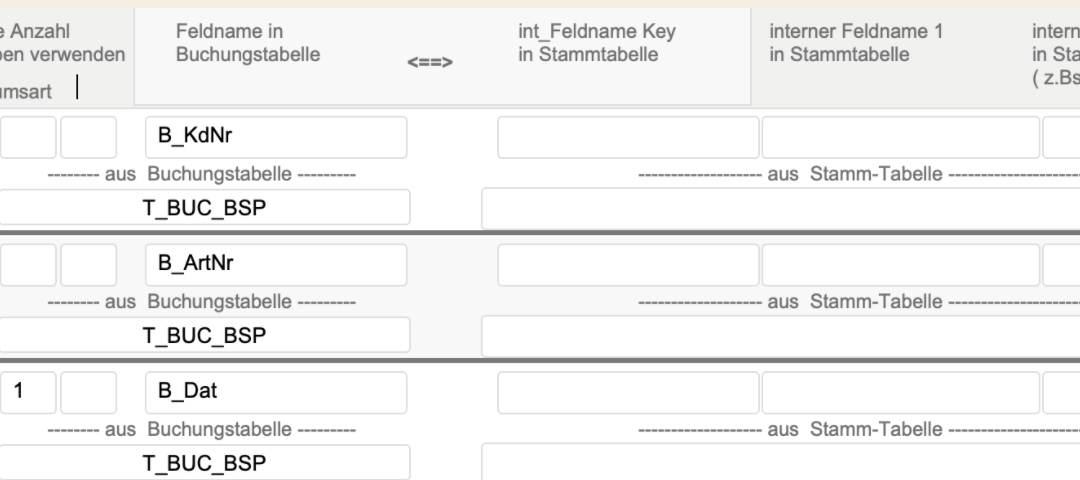This screenshot has width=1080, height=480.
Task: Focus interner Feldname 1 input in B_KdNr row
Action: [900, 138]
